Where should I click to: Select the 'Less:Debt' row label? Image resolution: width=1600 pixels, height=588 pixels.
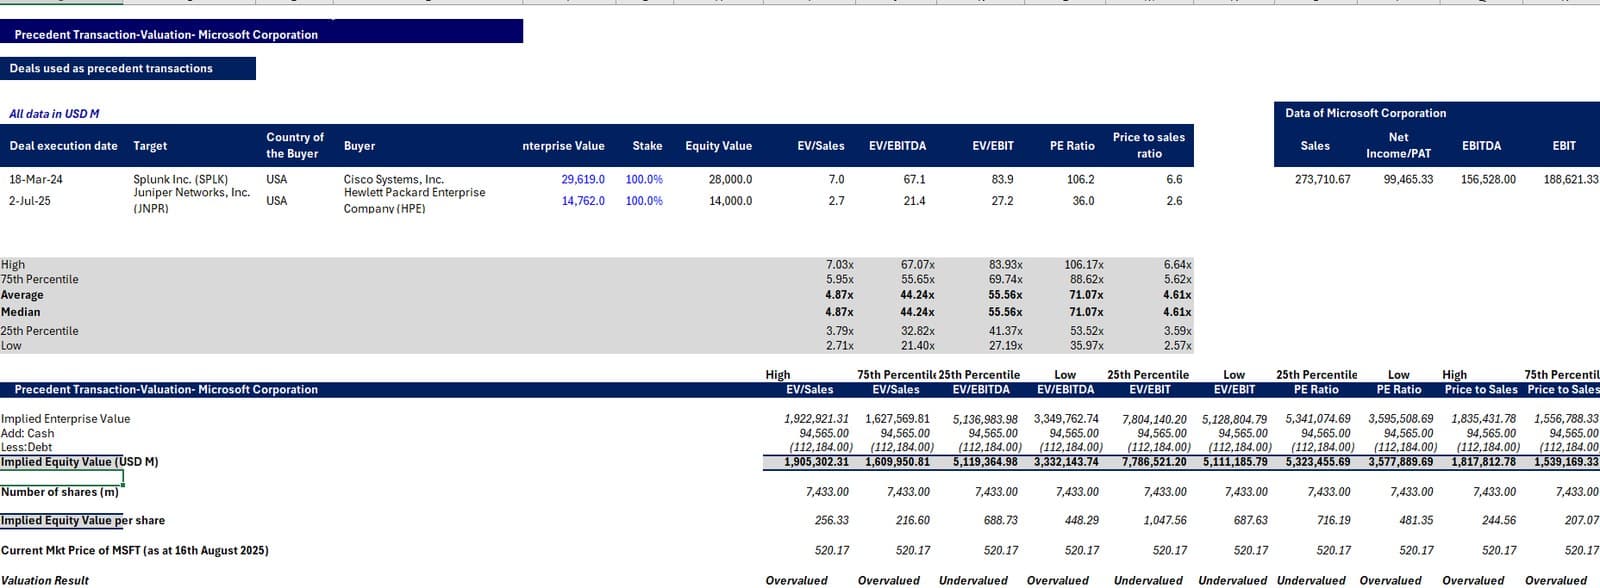[x=26, y=448]
